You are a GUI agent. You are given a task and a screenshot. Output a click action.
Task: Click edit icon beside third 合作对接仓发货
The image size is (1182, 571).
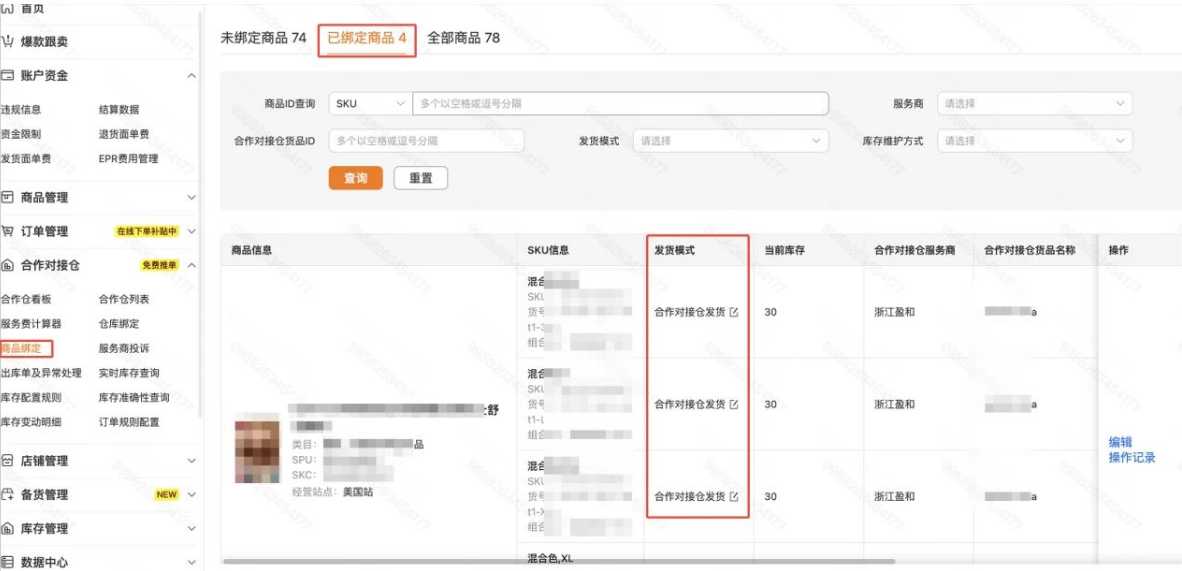(734, 497)
